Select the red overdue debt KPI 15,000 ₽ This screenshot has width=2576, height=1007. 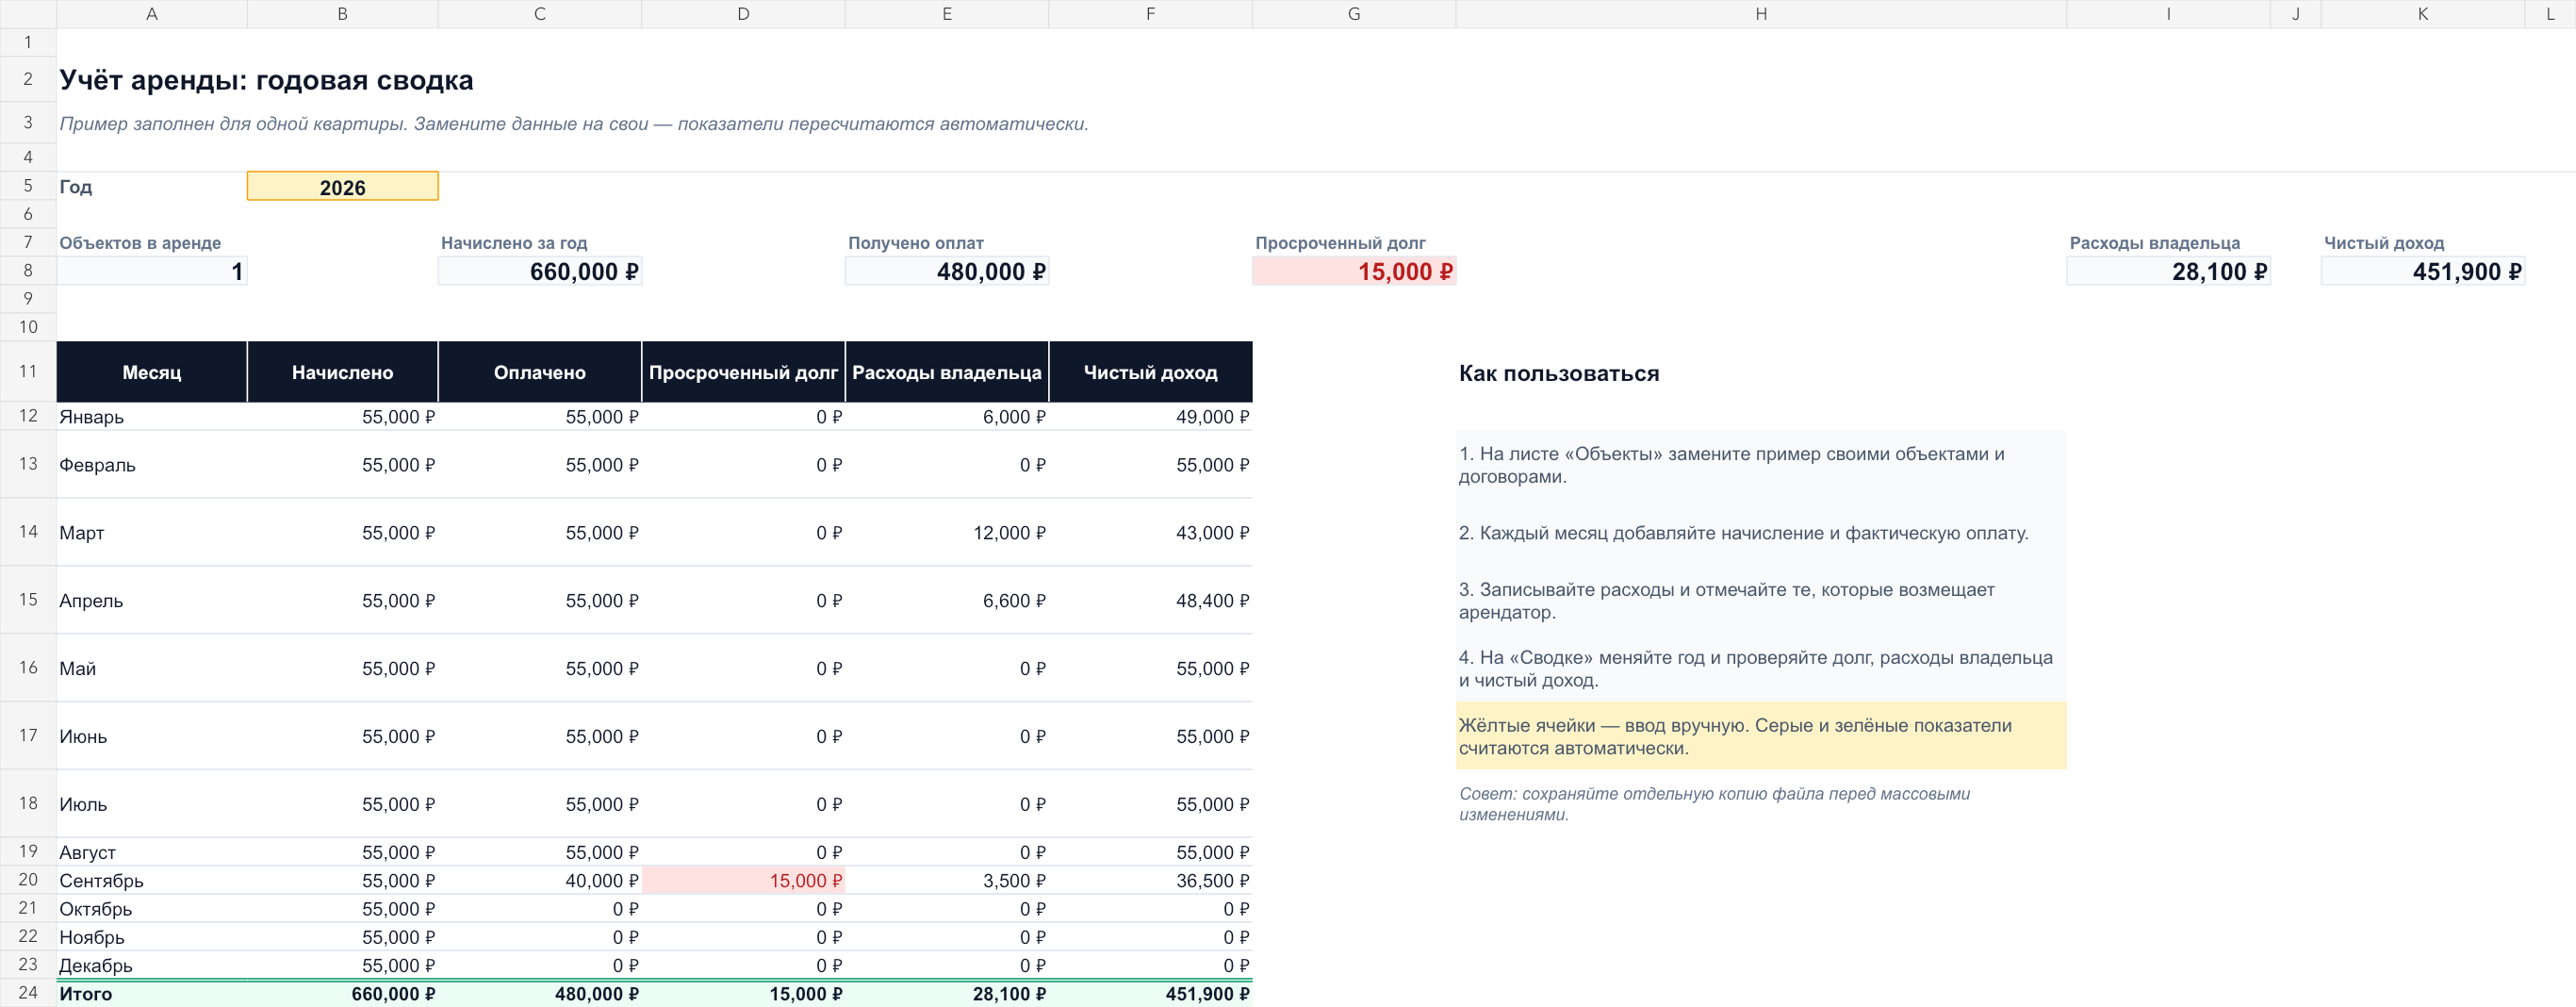(x=1354, y=271)
